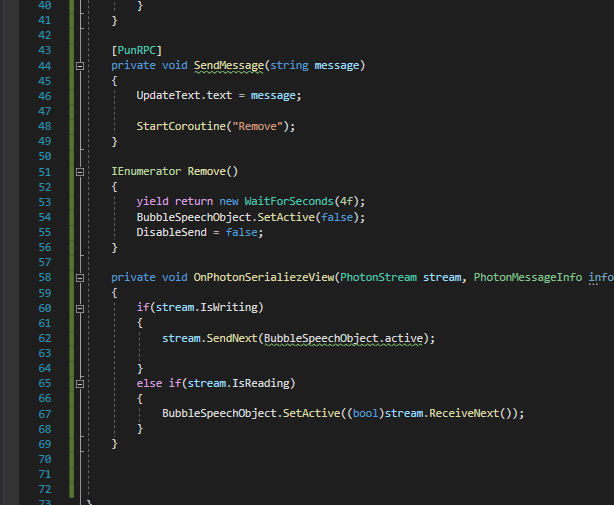The width and height of the screenshot is (614, 505).
Task: Click BubbleSpeechObject.active underlined warning
Action: coord(343,339)
